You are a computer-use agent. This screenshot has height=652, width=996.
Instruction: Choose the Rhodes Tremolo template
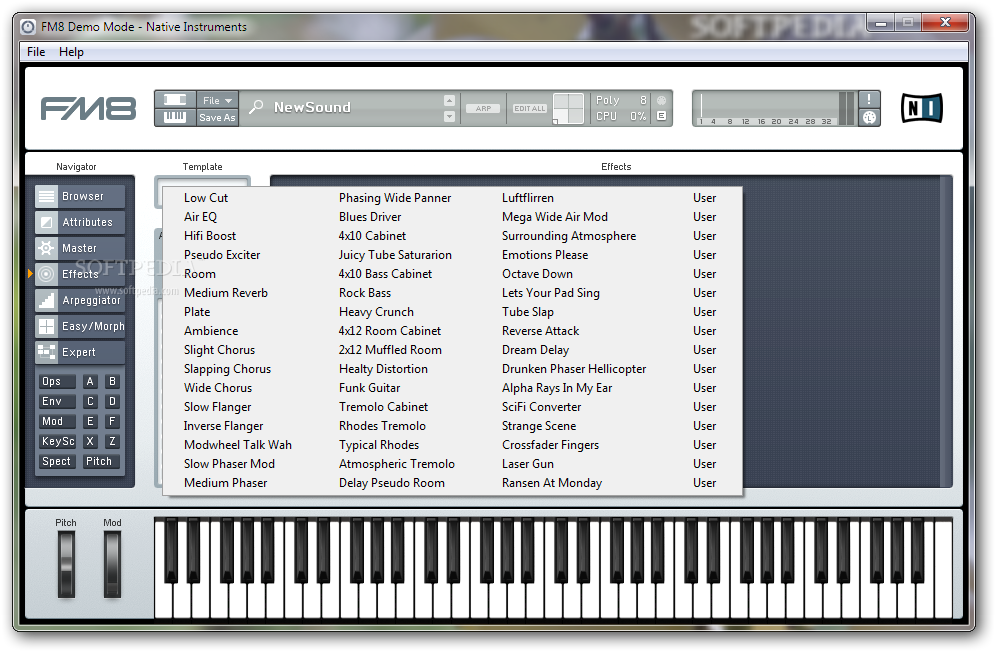[382, 426]
